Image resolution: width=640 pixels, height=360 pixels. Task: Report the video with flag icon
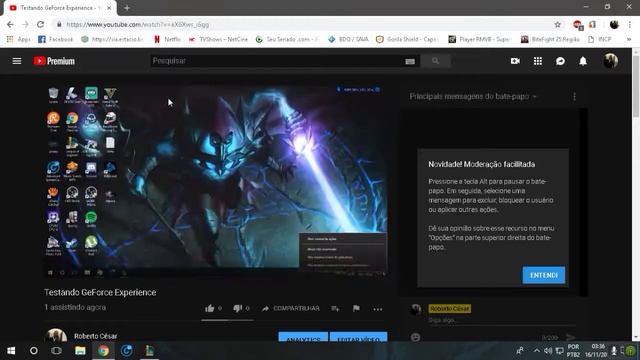pyautogui.click(x=356, y=308)
